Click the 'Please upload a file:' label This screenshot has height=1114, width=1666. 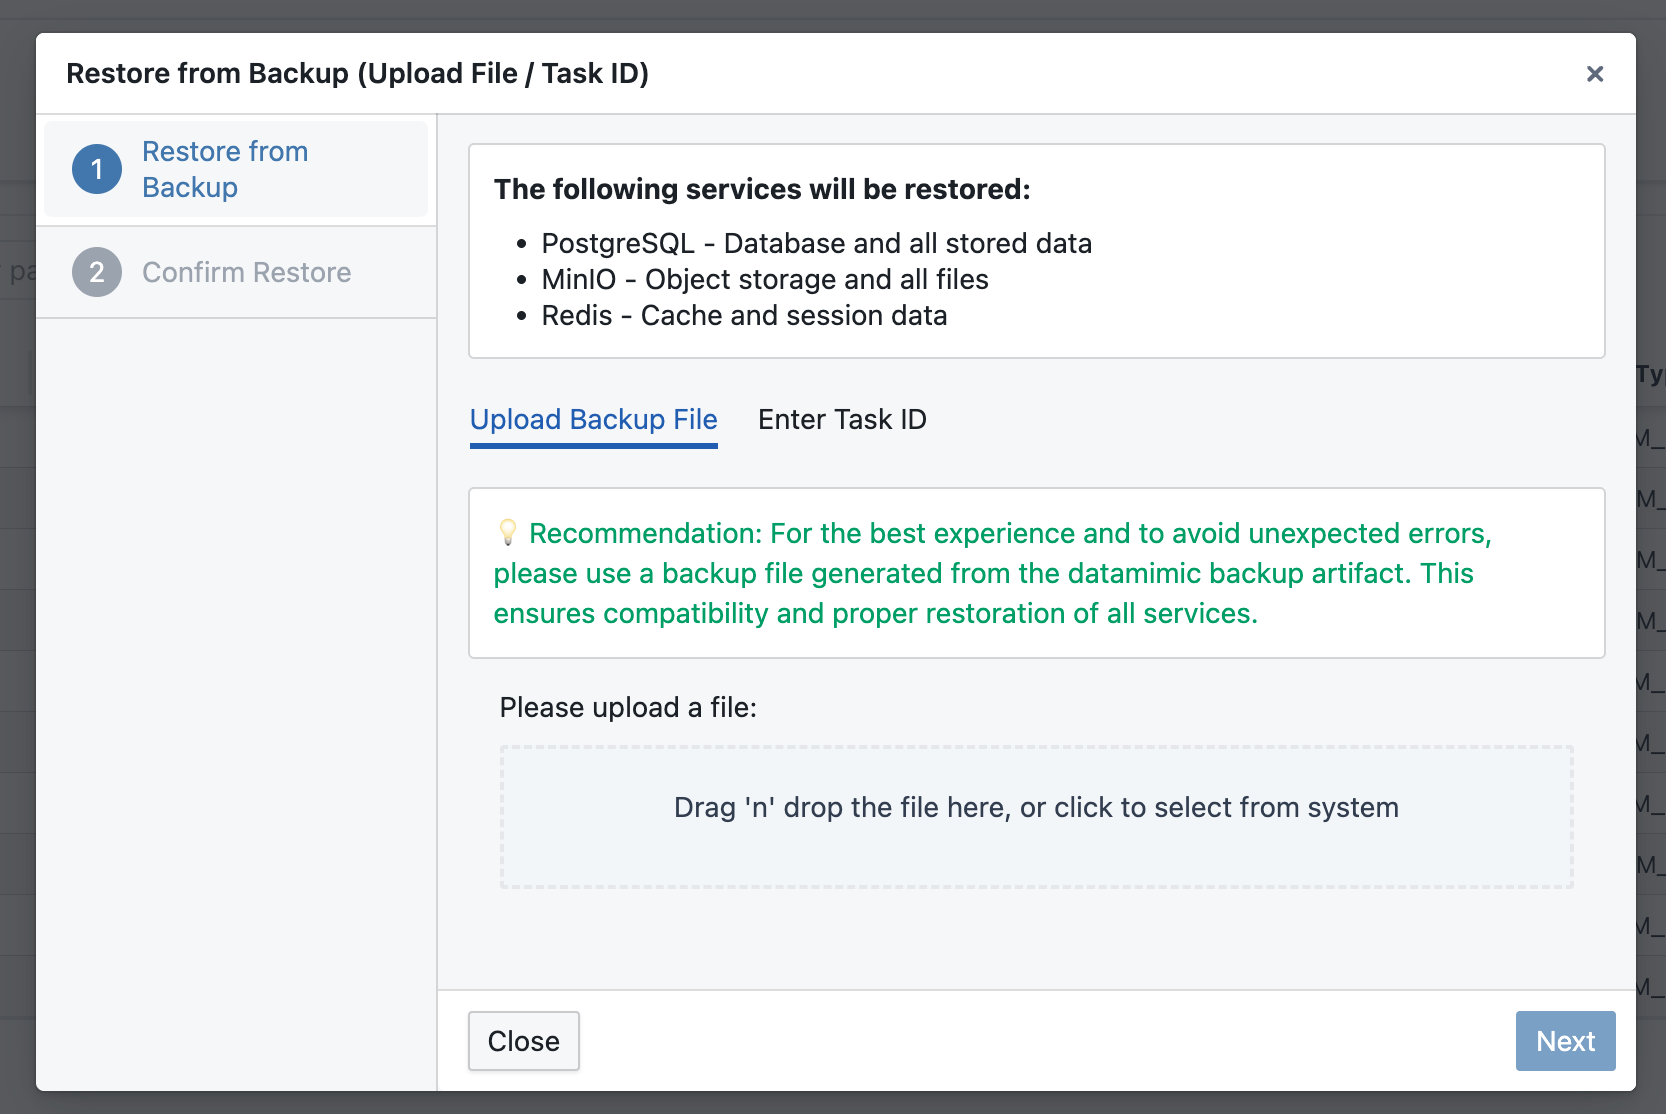click(x=628, y=707)
